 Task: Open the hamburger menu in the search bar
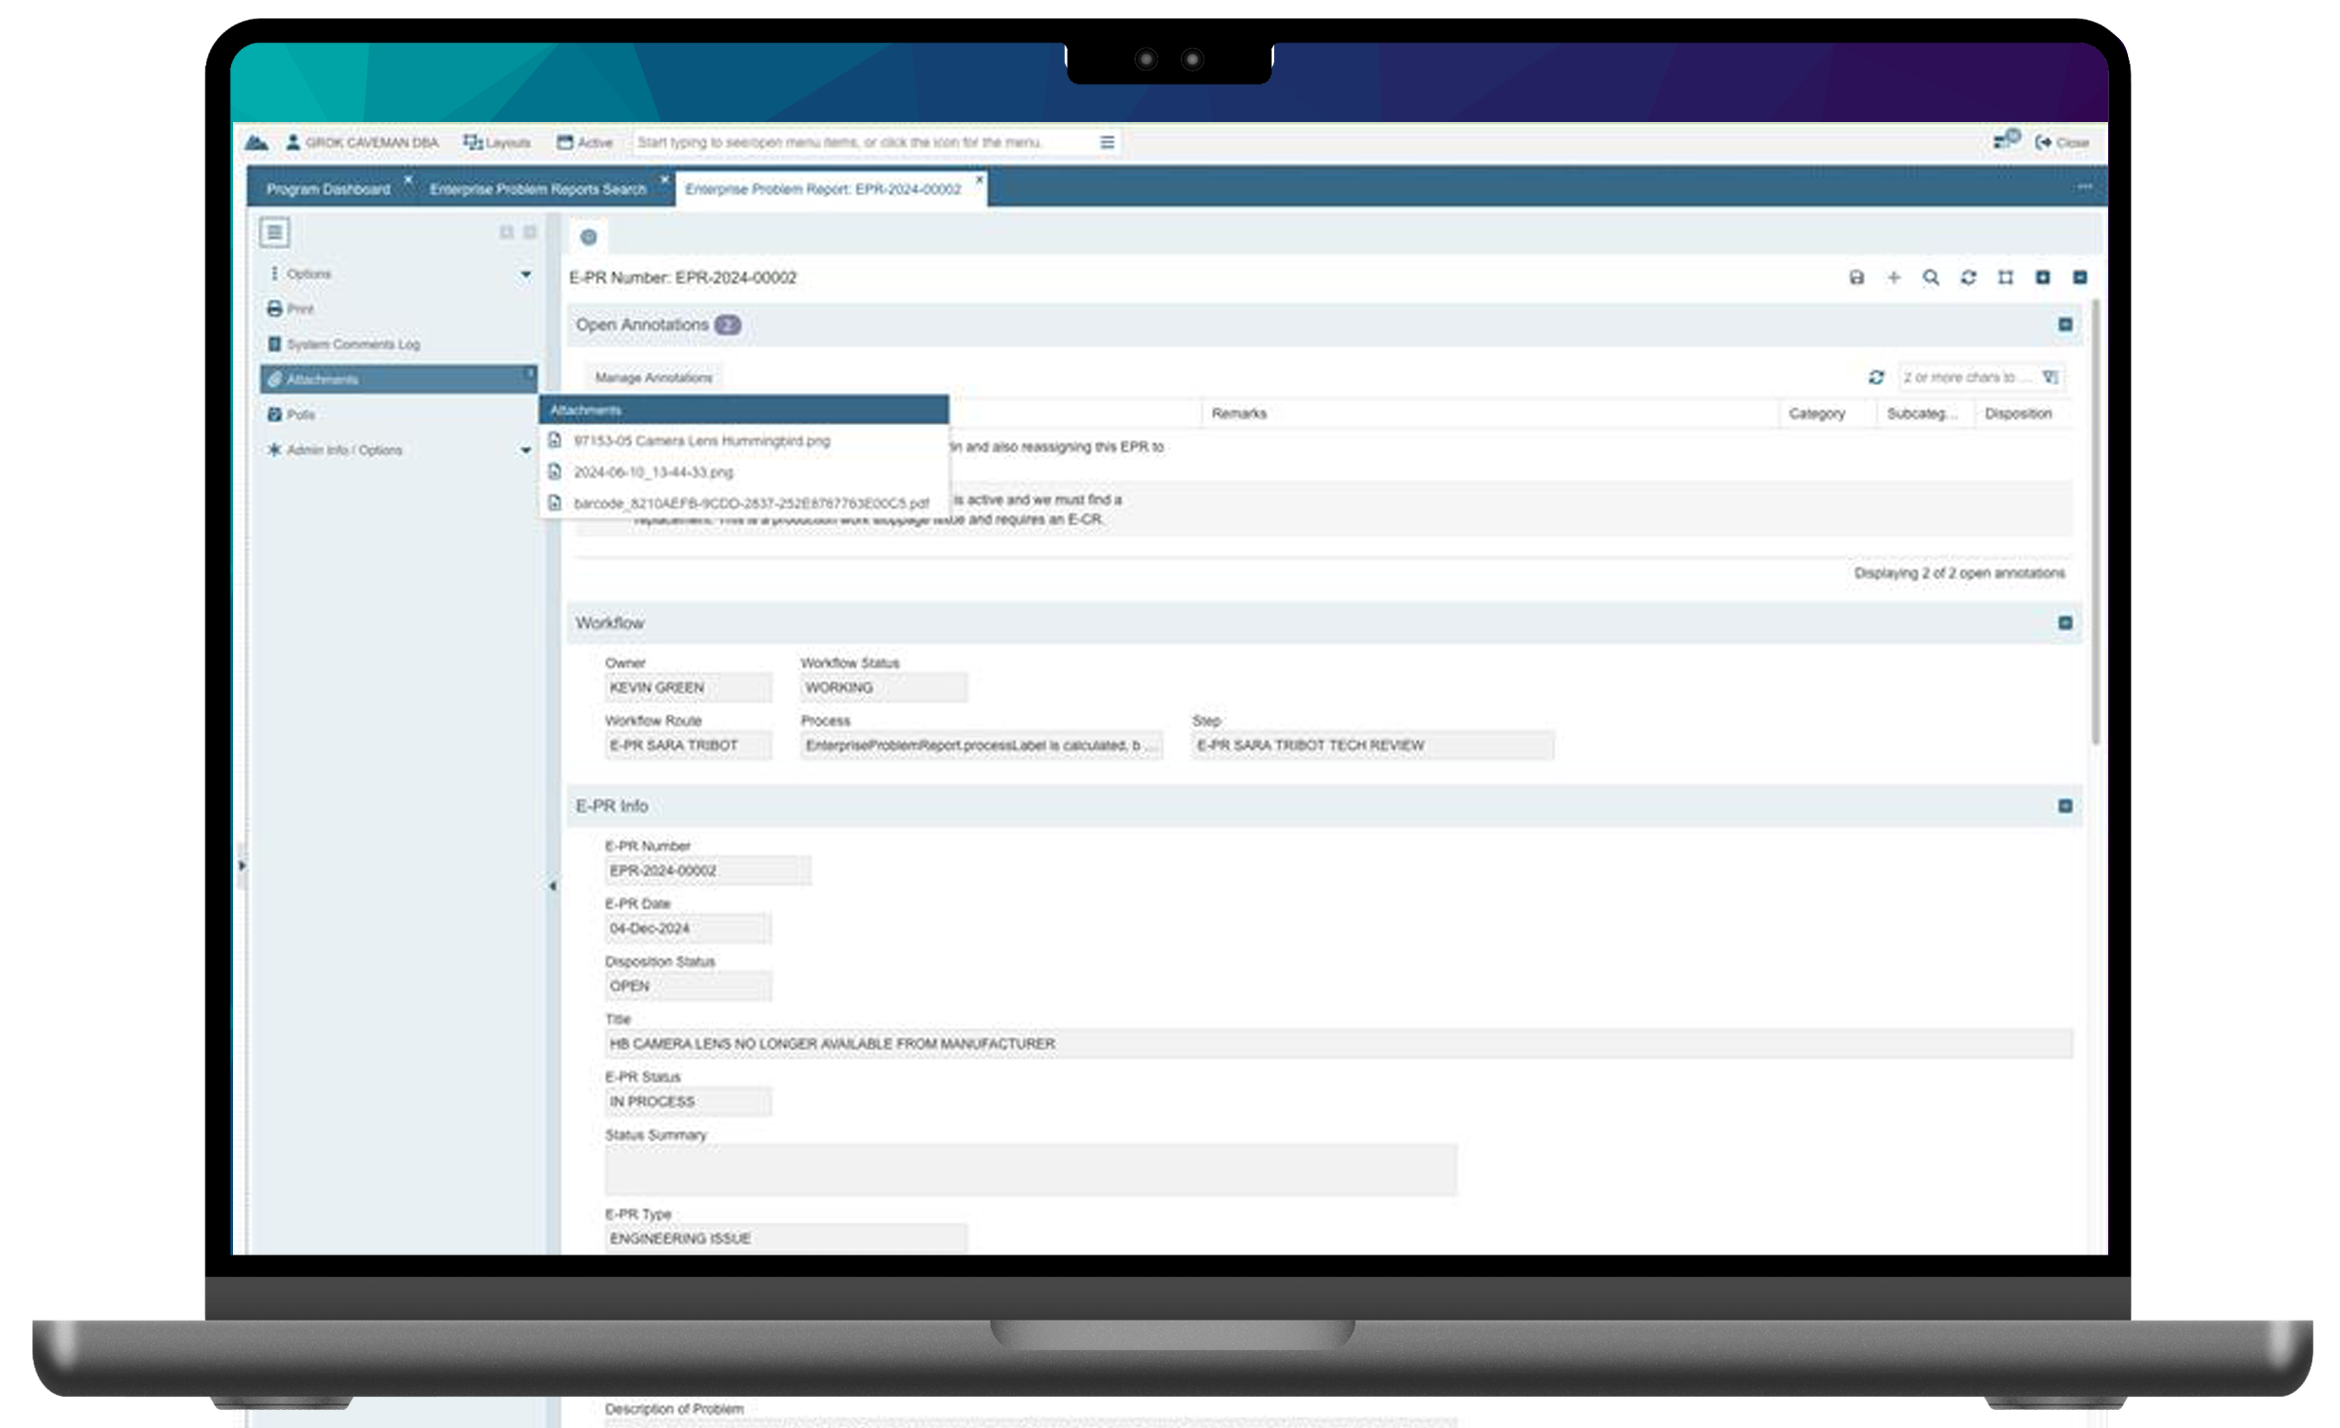1107,143
